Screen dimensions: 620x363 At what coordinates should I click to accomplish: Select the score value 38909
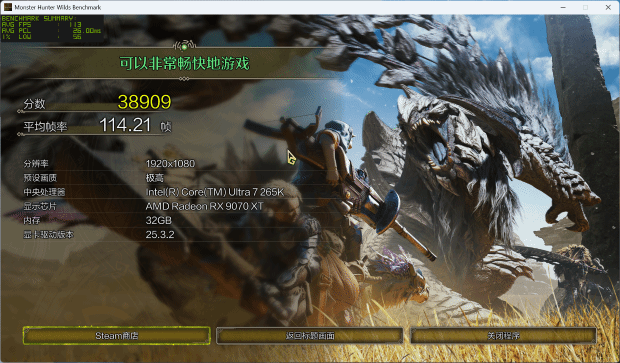click(x=144, y=102)
